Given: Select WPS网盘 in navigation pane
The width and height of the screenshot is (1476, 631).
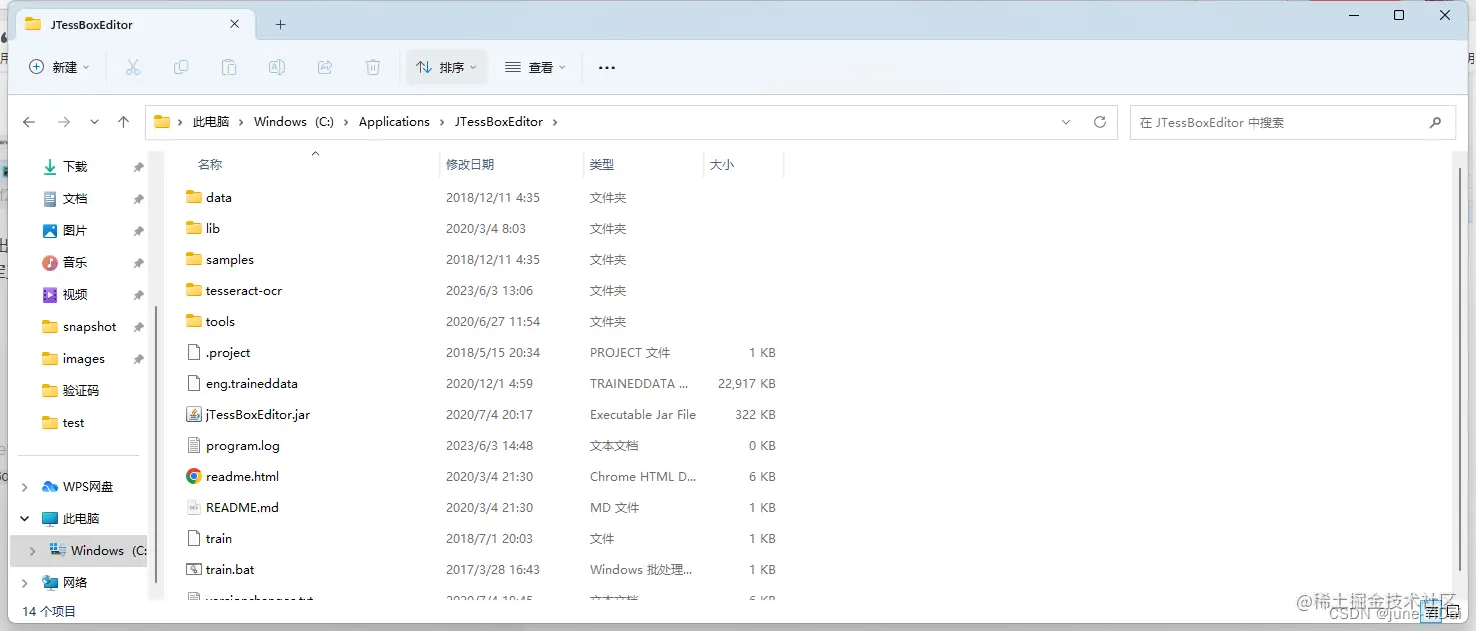Looking at the screenshot, I should point(87,487).
